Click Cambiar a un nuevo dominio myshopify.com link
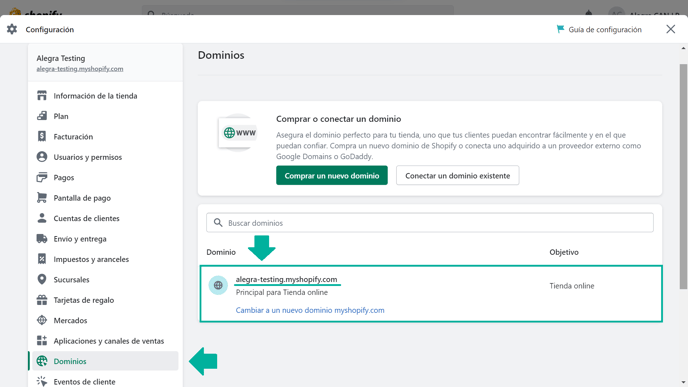The width and height of the screenshot is (688, 387). (x=310, y=310)
